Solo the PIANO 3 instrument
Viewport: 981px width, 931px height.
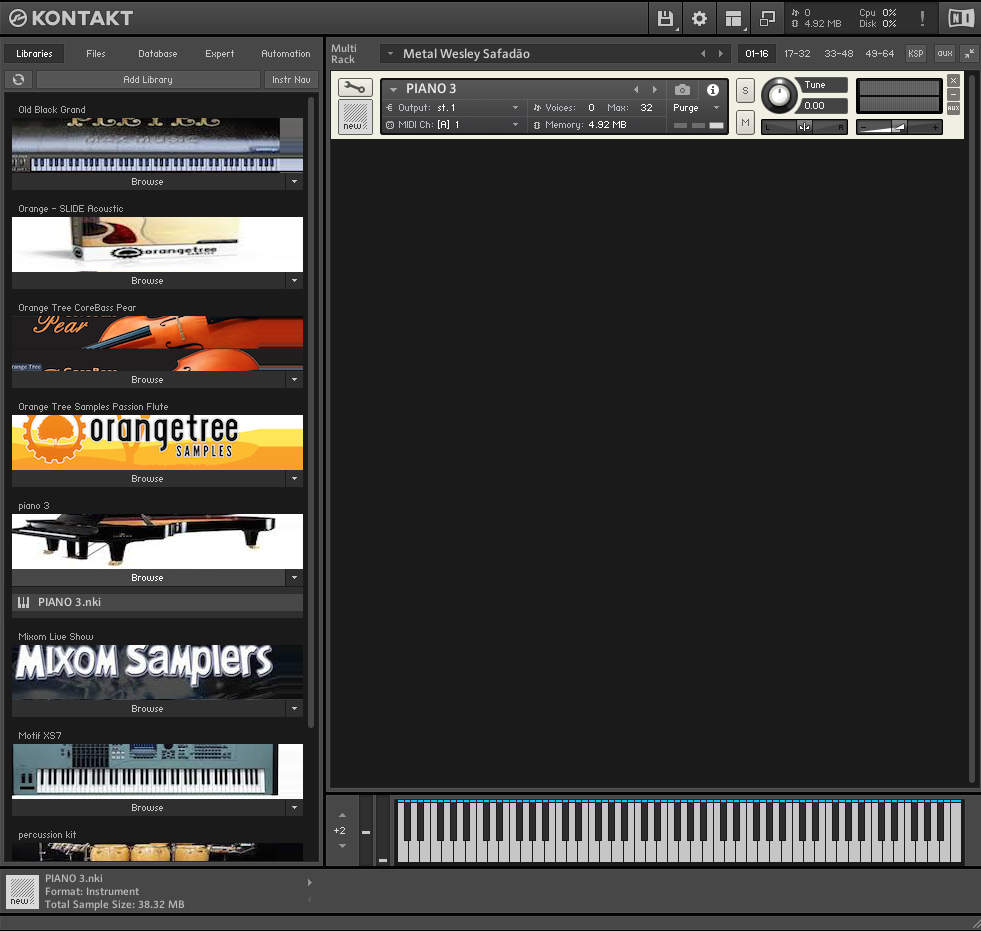point(745,91)
